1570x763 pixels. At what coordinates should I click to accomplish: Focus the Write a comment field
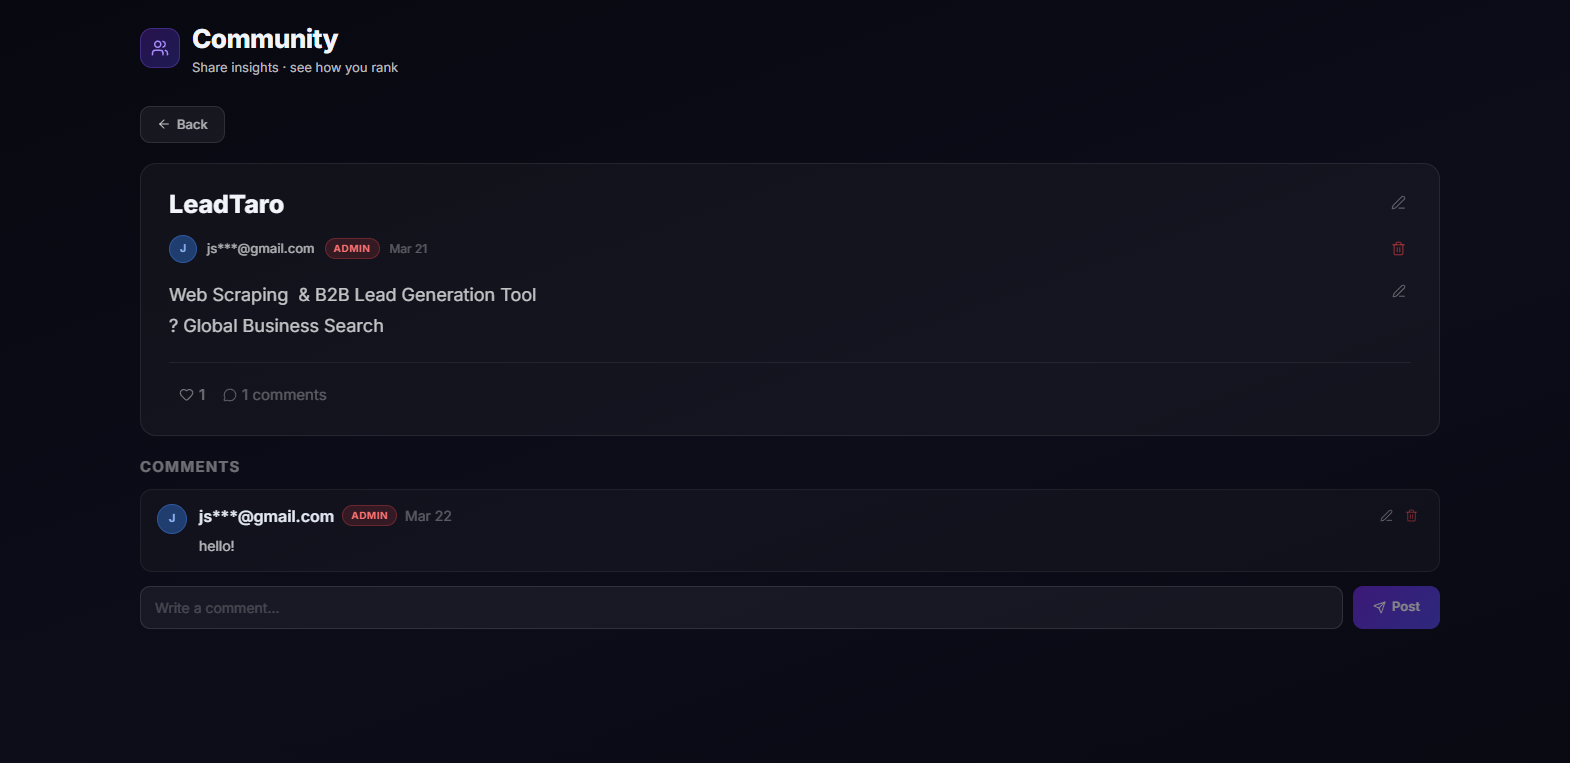click(741, 608)
